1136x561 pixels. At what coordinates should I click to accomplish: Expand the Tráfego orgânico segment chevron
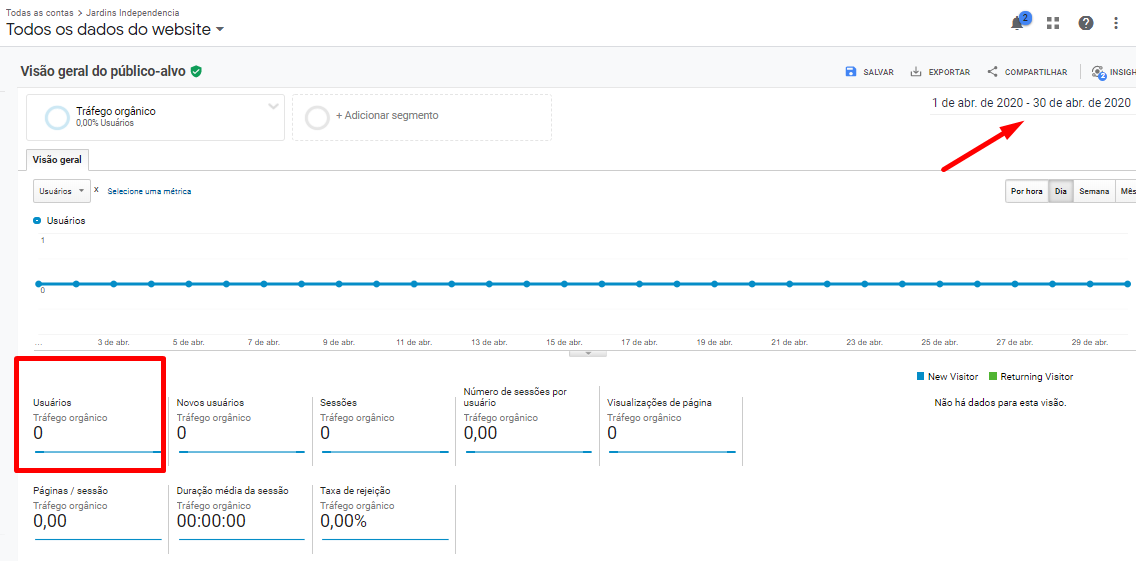[x=273, y=106]
